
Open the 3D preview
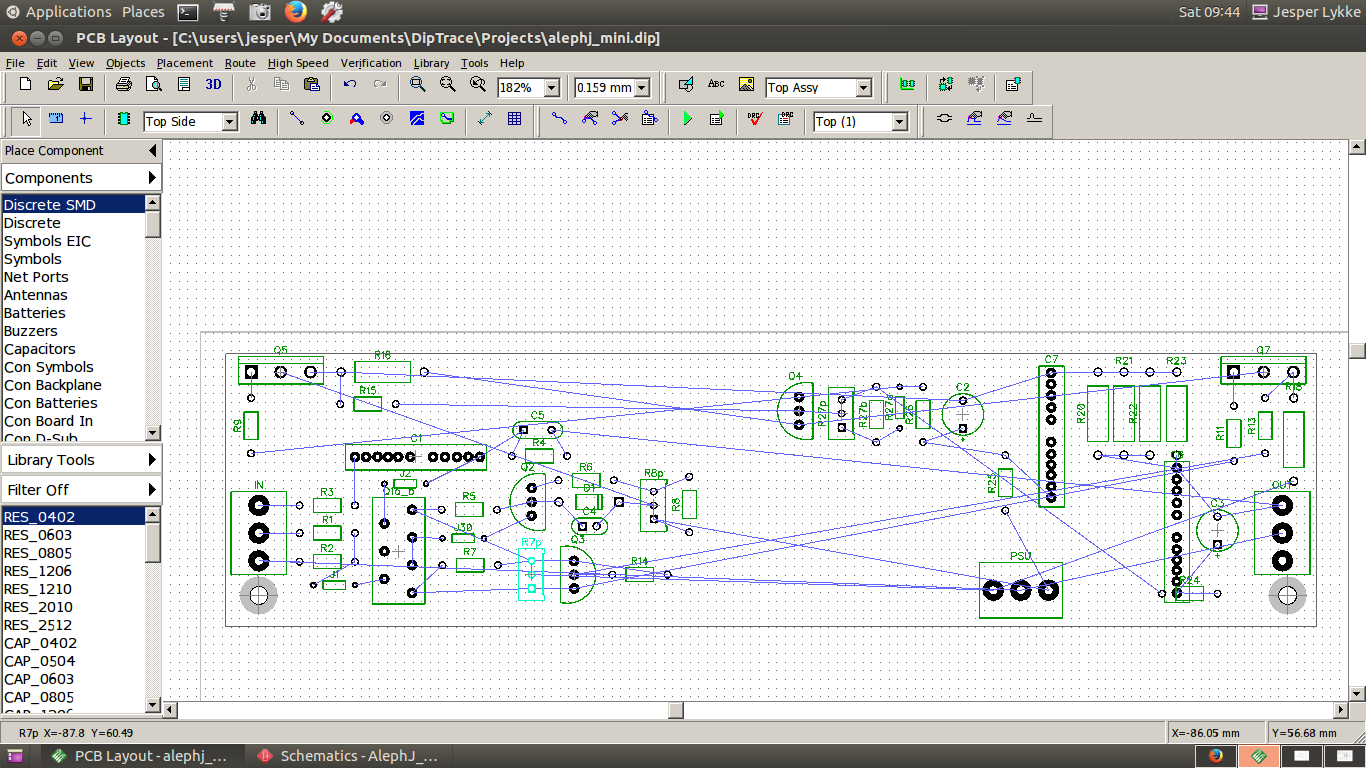213,86
